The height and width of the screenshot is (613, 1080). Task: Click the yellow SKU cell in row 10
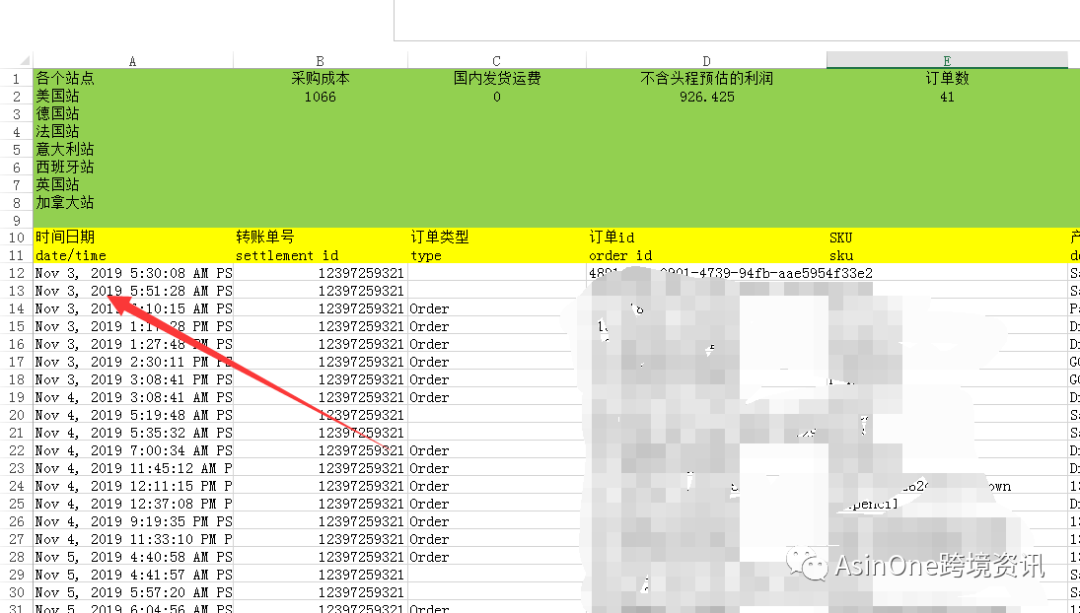click(x=947, y=238)
